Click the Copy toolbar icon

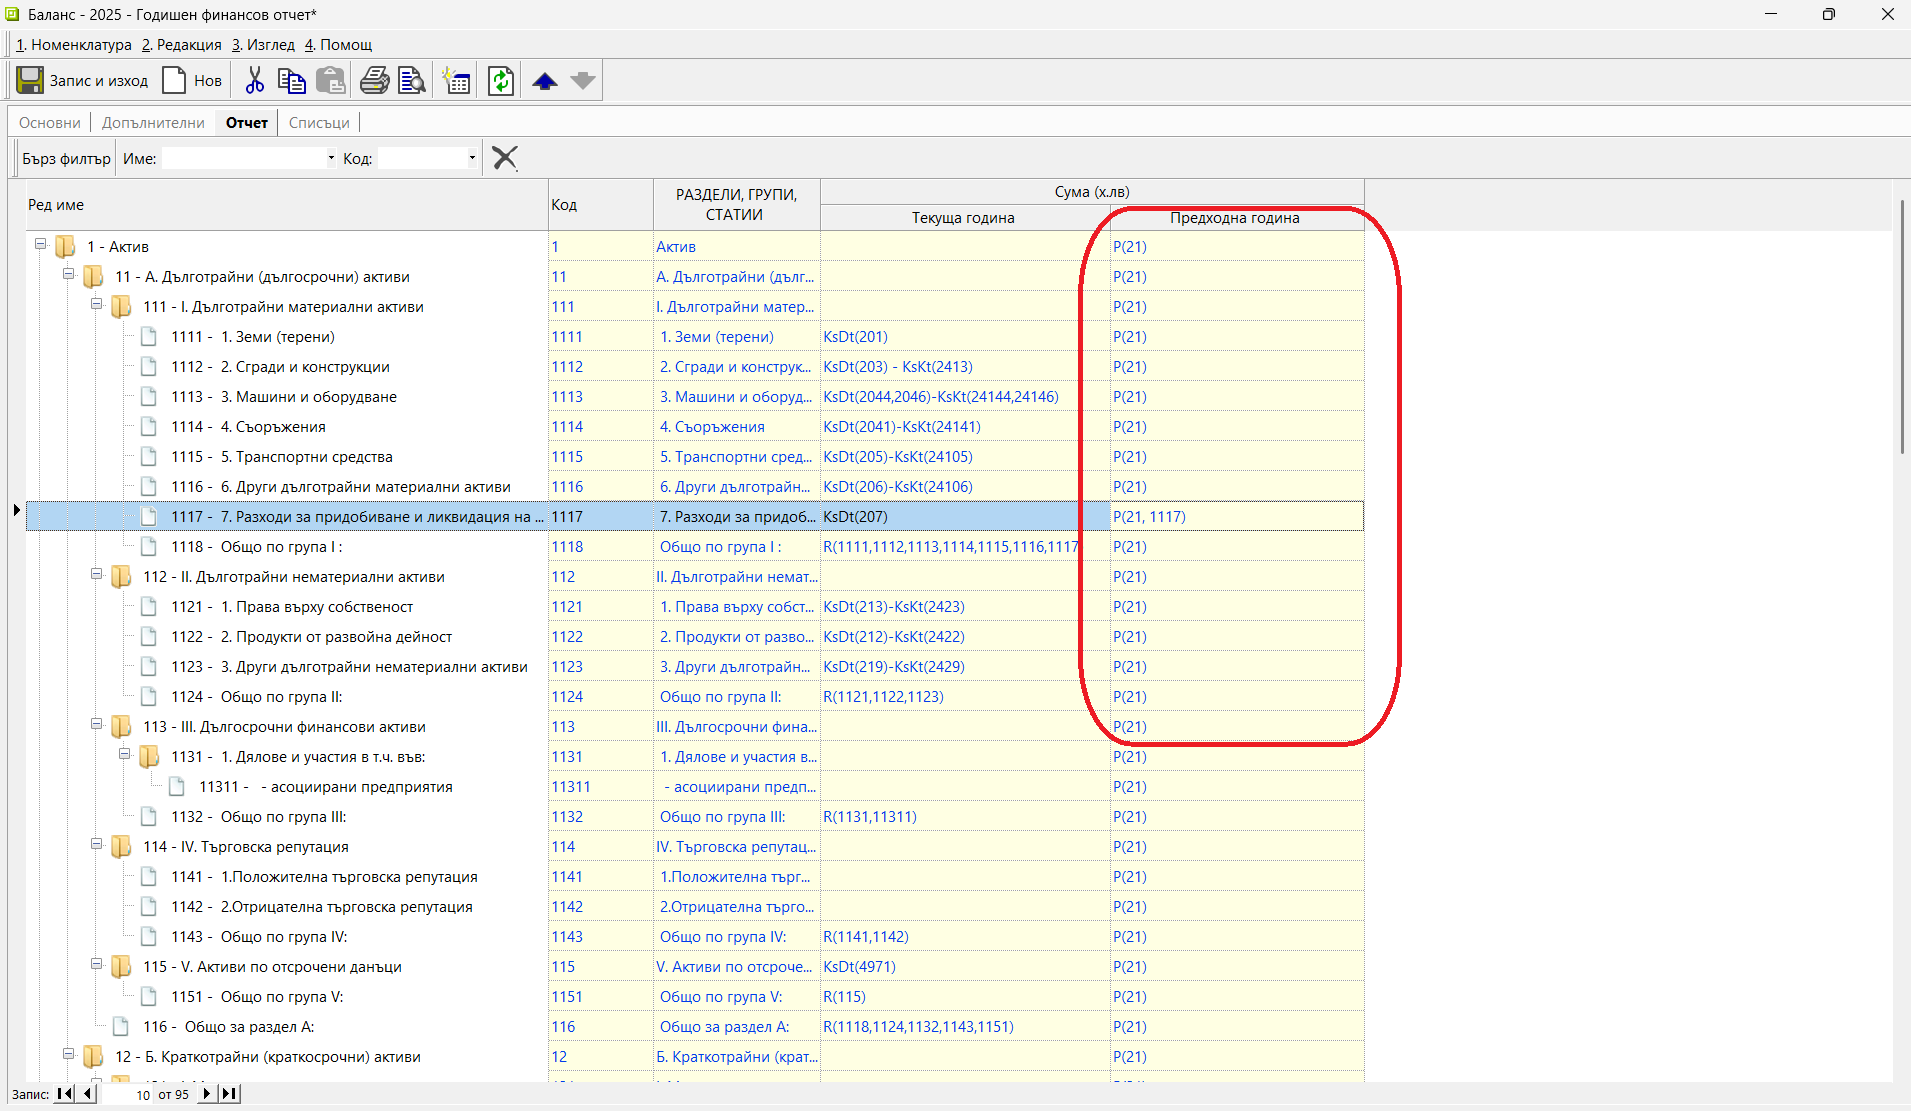point(292,80)
